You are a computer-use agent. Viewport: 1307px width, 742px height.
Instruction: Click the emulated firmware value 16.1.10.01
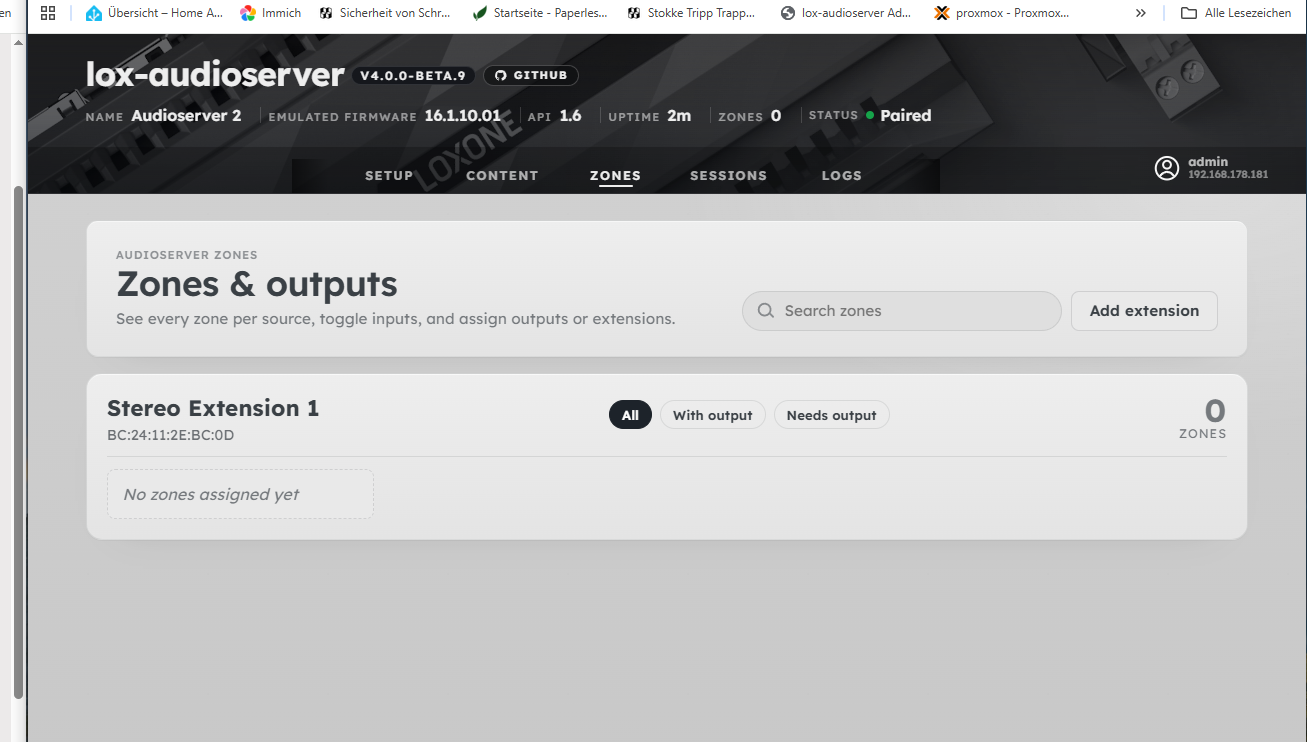click(462, 116)
